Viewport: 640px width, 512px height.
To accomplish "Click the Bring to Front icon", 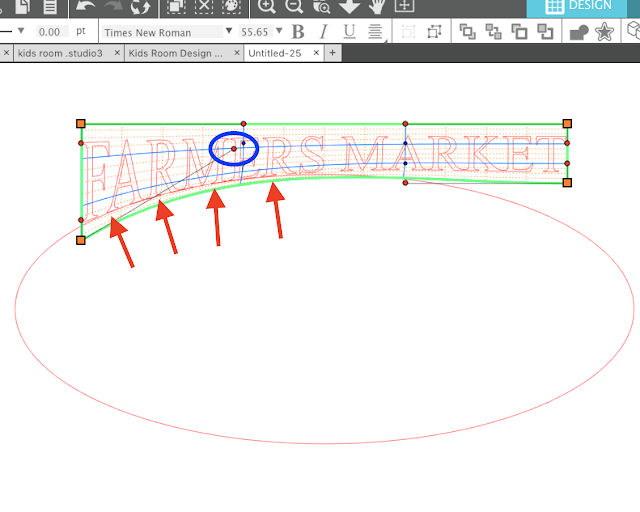I will point(467,32).
